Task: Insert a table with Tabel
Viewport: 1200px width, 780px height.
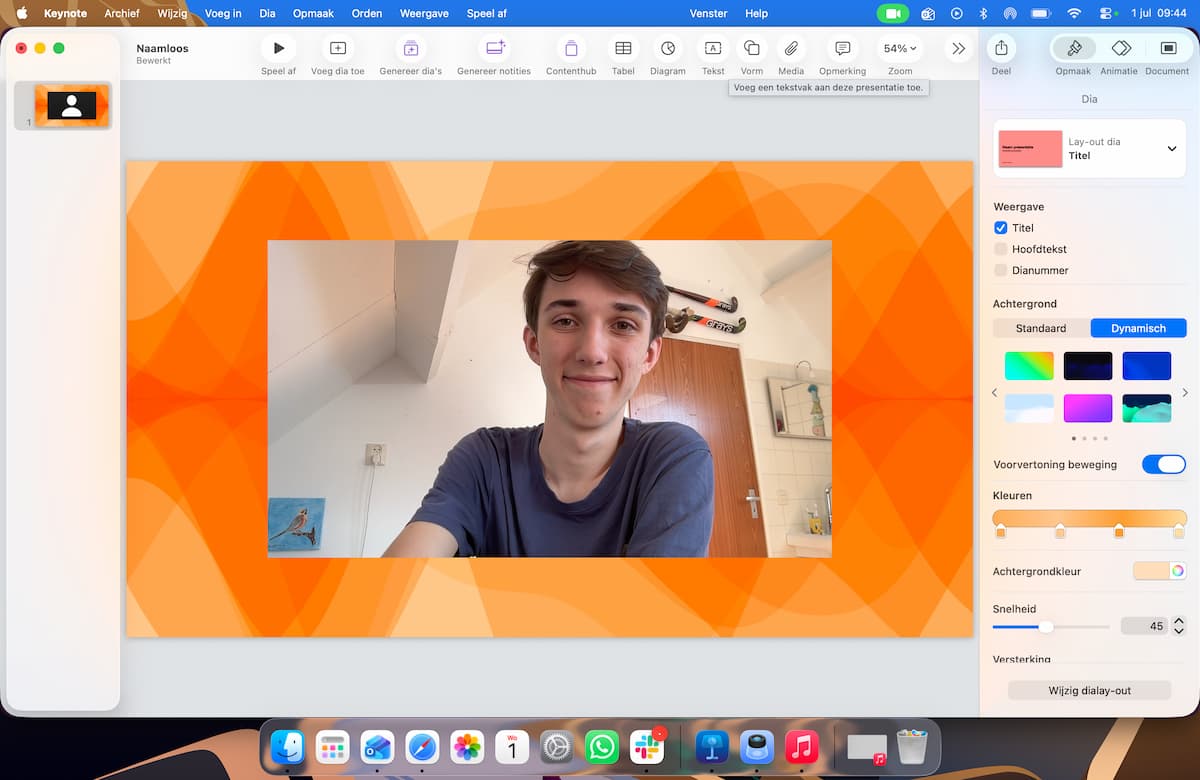Action: (x=623, y=48)
